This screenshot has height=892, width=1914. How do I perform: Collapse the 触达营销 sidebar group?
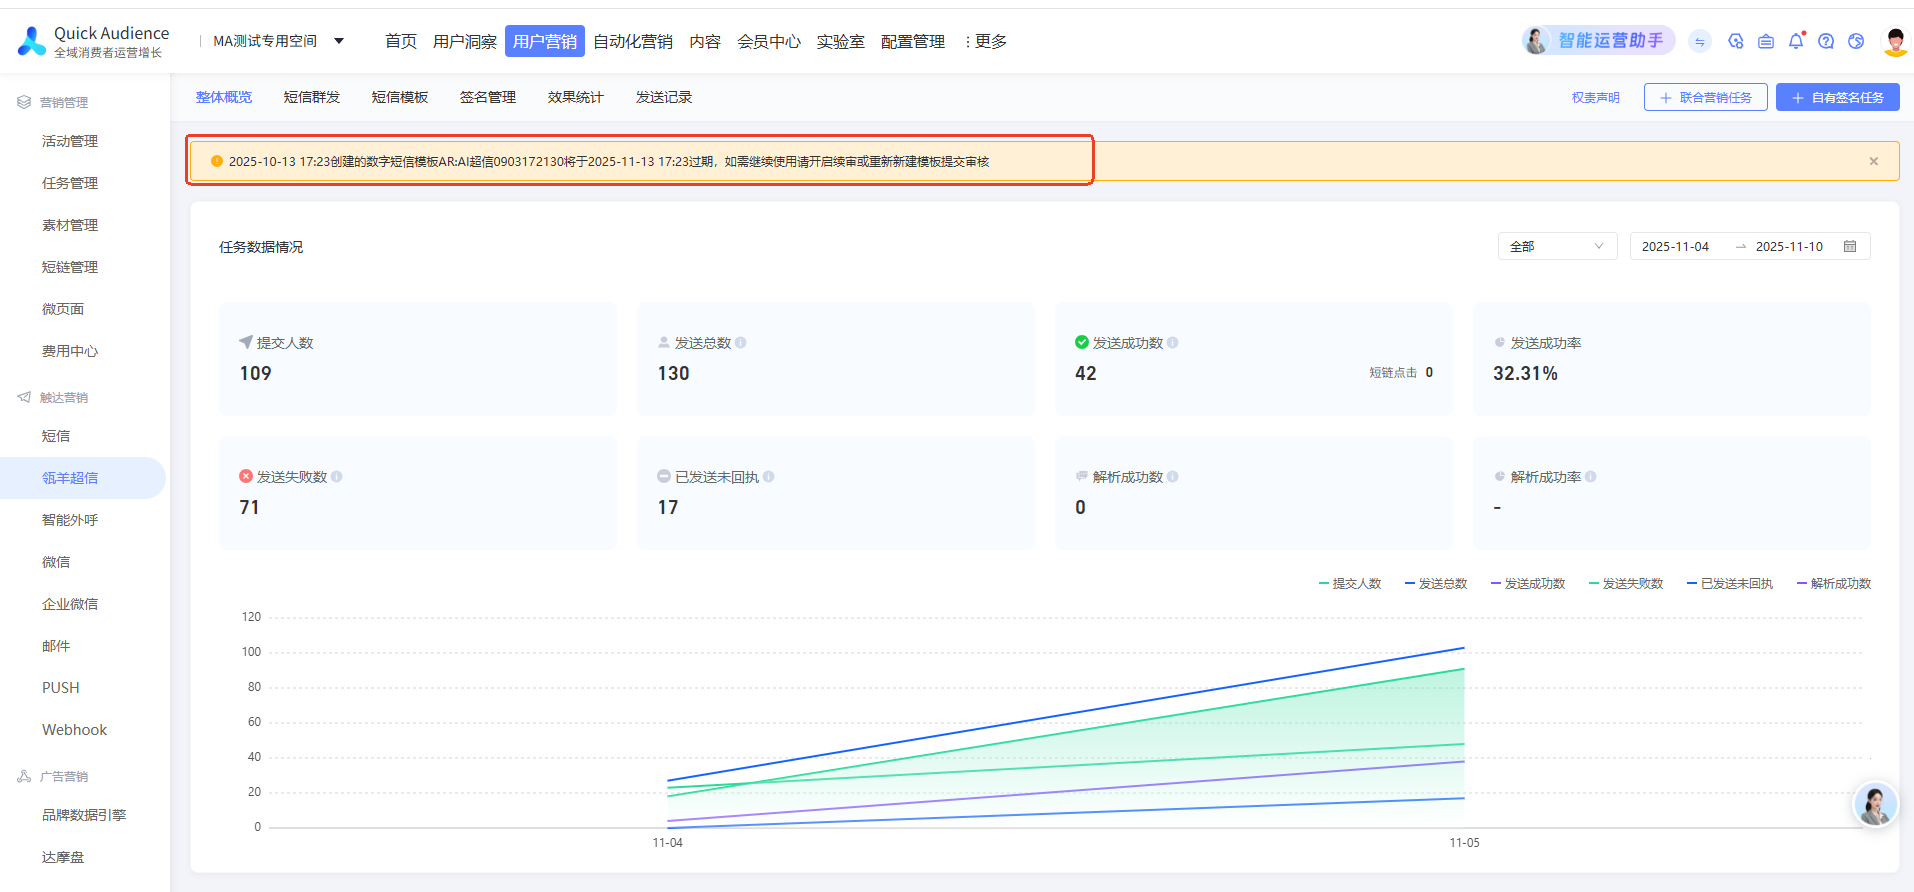pos(53,397)
